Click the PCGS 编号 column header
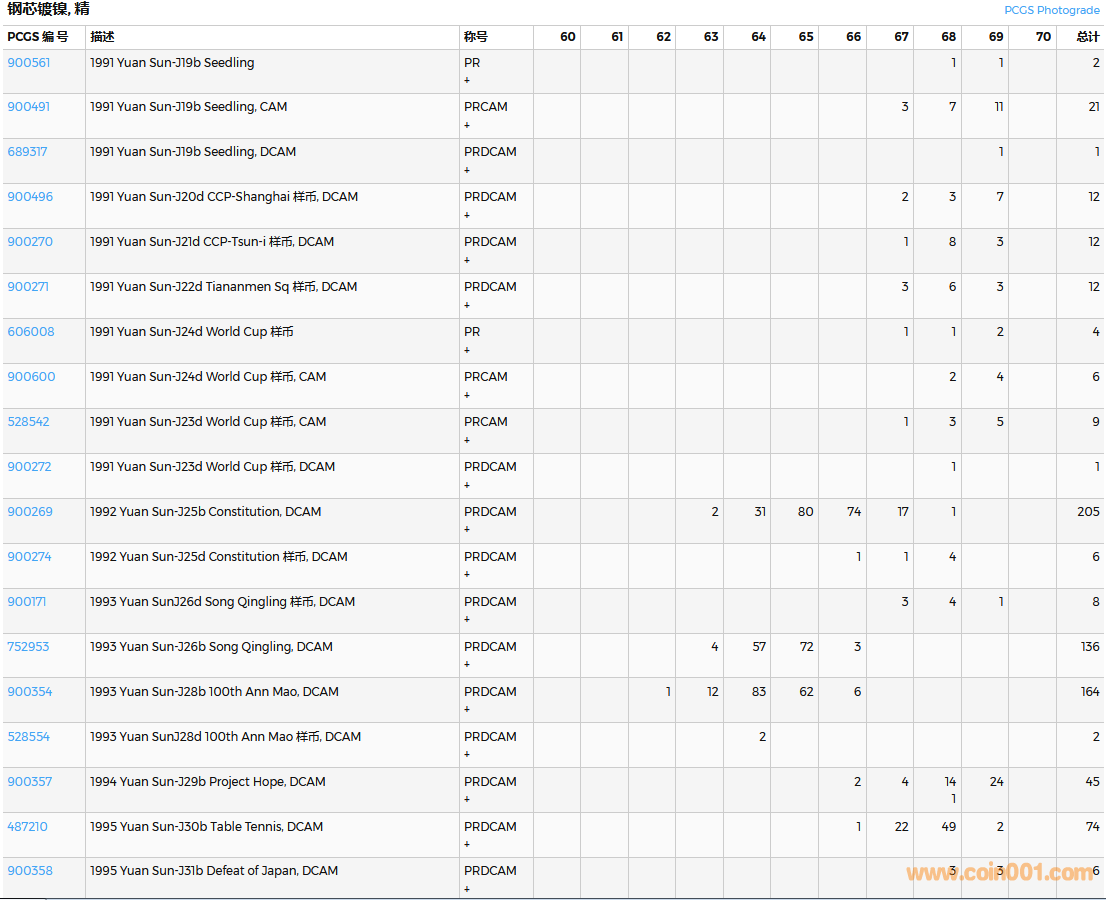Screen dimensions: 1106x900 click(38, 37)
